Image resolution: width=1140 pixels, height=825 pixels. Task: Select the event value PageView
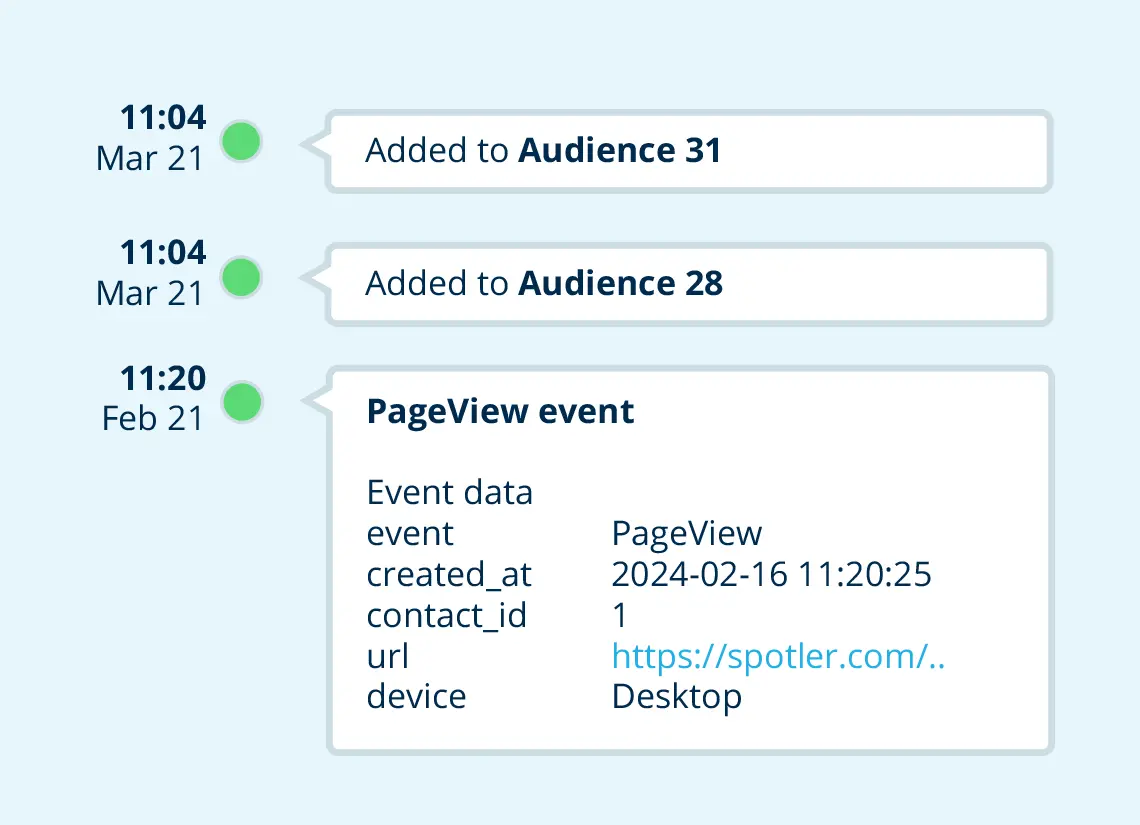pyautogui.click(x=686, y=534)
